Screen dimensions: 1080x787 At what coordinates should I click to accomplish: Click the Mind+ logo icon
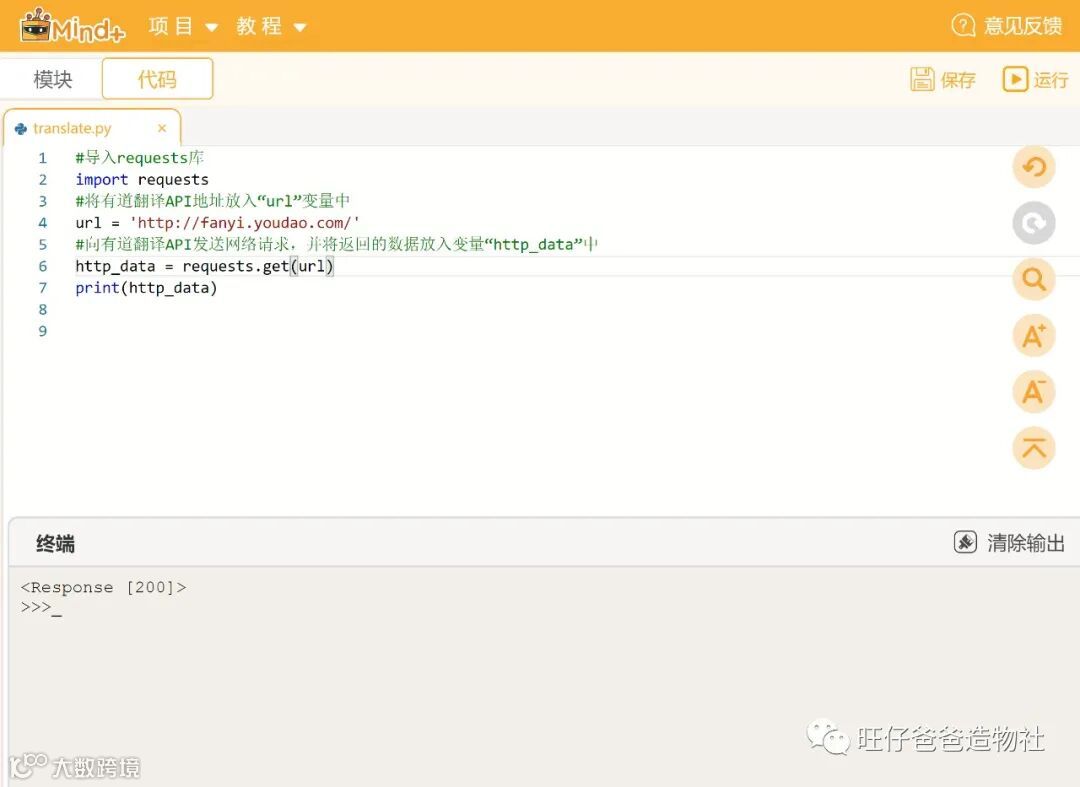click(x=72, y=26)
